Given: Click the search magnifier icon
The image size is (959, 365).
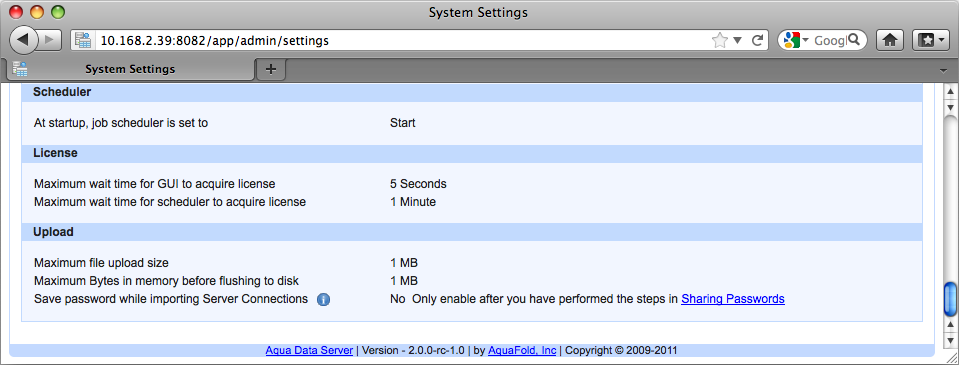Looking at the screenshot, I should [854, 40].
